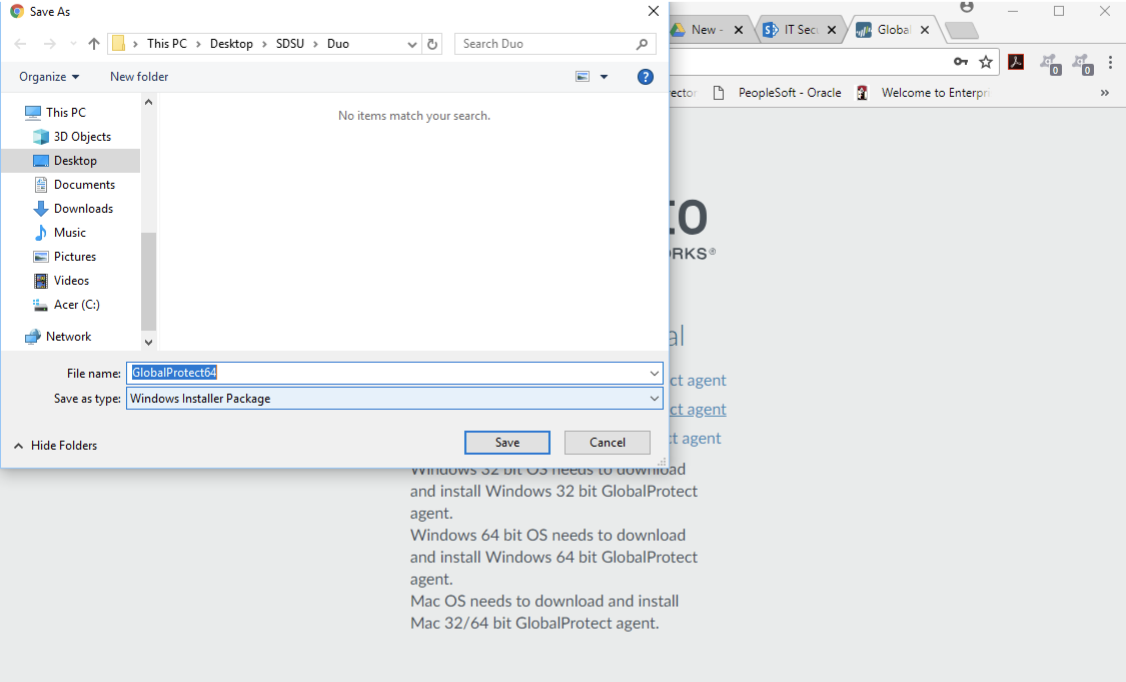The width and height of the screenshot is (1126, 682).
Task: Refresh the Duo folder view
Action: (x=432, y=44)
